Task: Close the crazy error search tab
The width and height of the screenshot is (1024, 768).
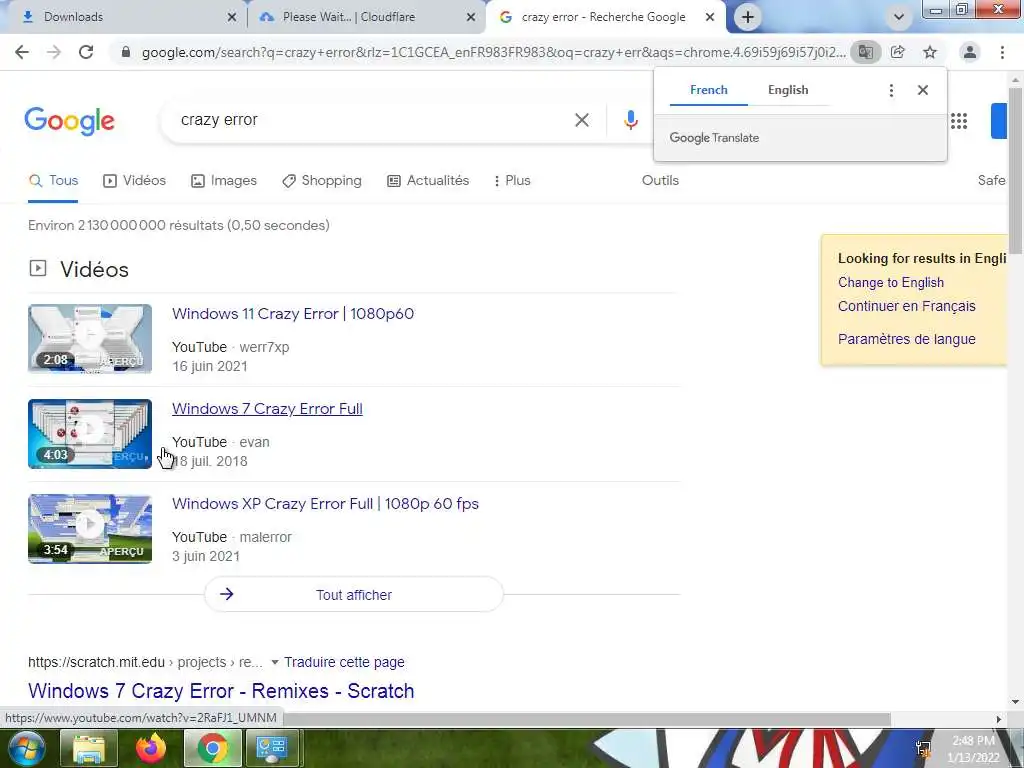Action: tap(710, 17)
